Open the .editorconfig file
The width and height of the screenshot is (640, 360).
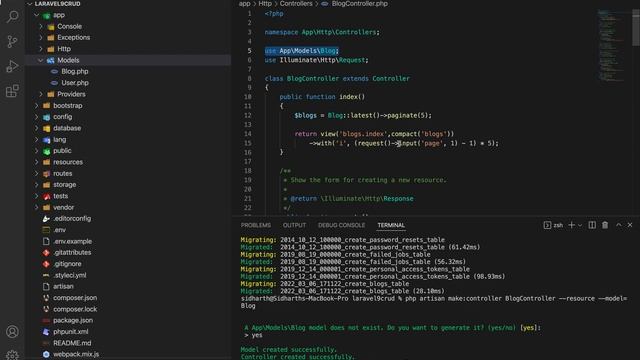click(x=72, y=219)
